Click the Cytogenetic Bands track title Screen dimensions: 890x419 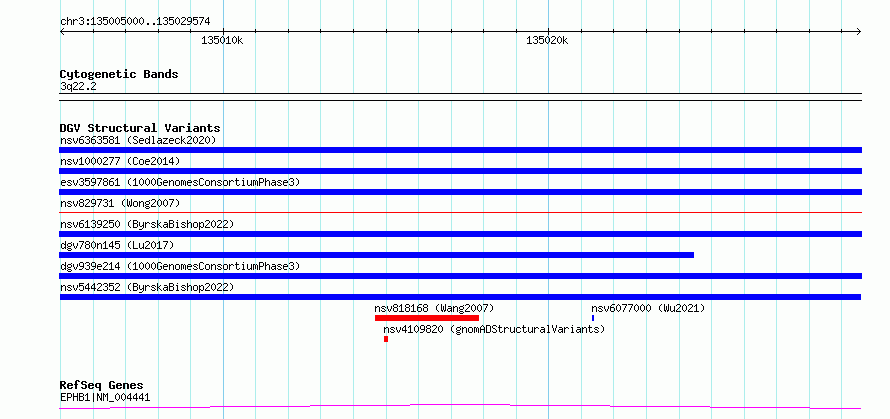pyautogui.click(x=119, y=74)
